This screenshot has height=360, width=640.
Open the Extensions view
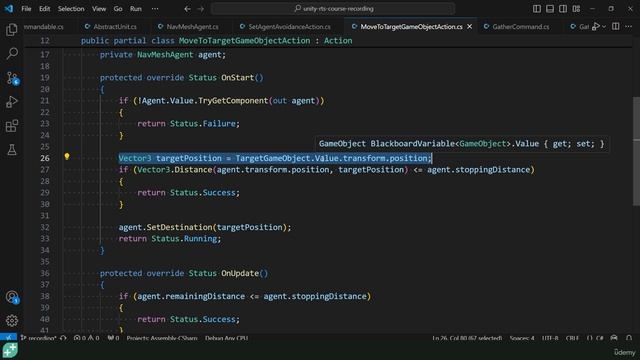point(12,126)
